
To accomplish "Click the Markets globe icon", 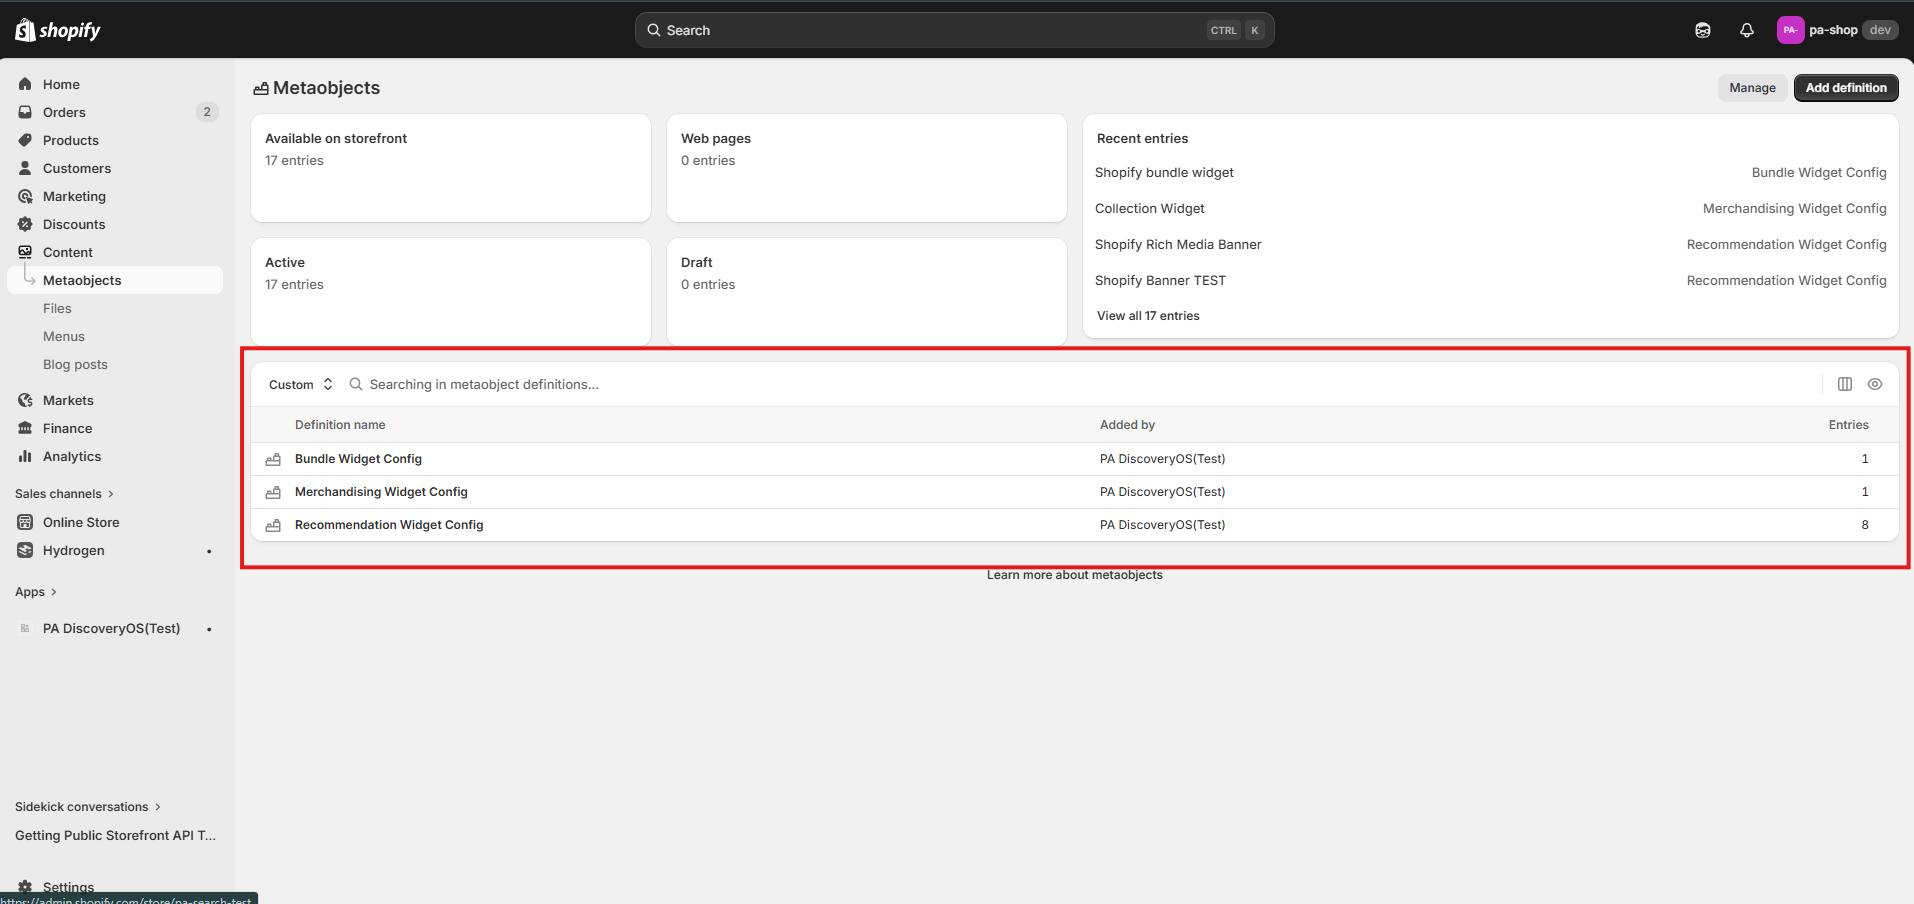I will [25, 400].
